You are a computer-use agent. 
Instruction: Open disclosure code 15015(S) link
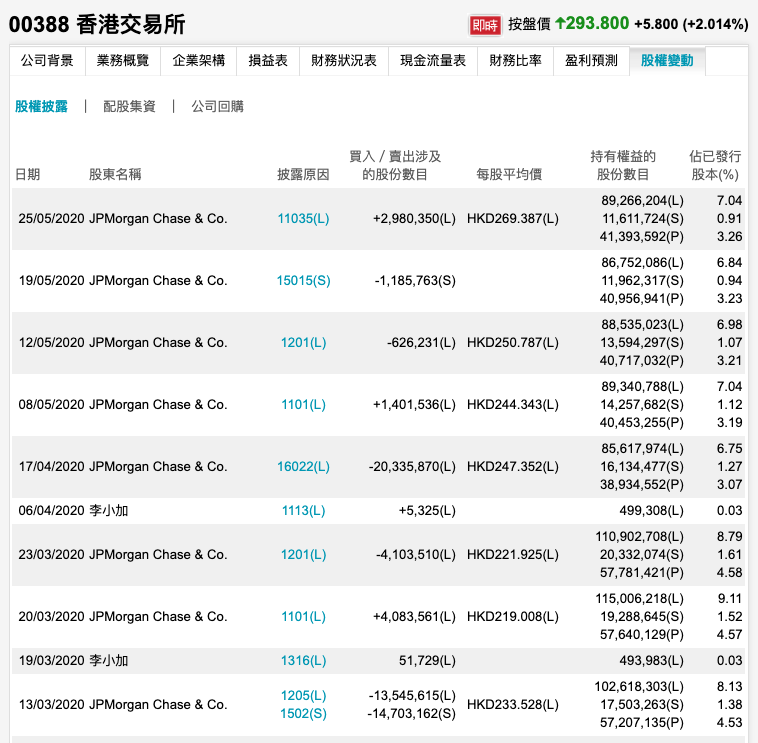pos(303,280)
